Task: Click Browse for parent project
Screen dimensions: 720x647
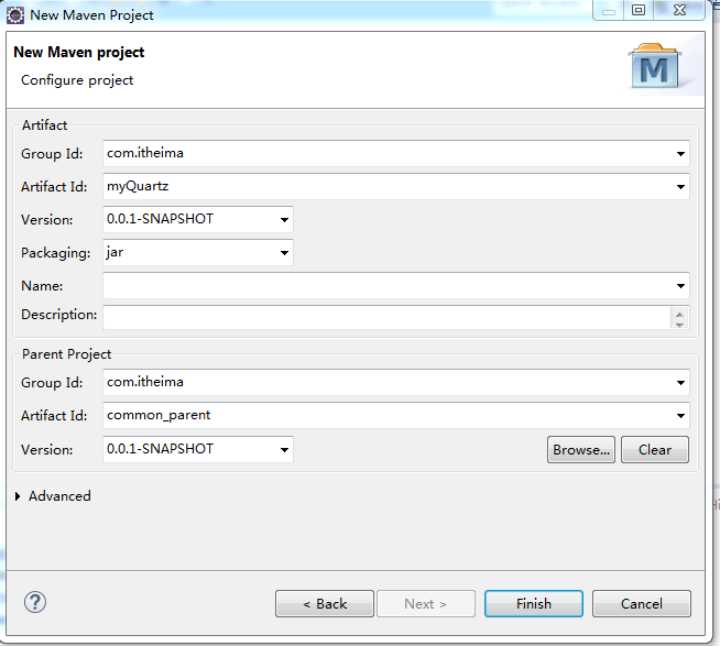Action: click(x=581, y=450)
